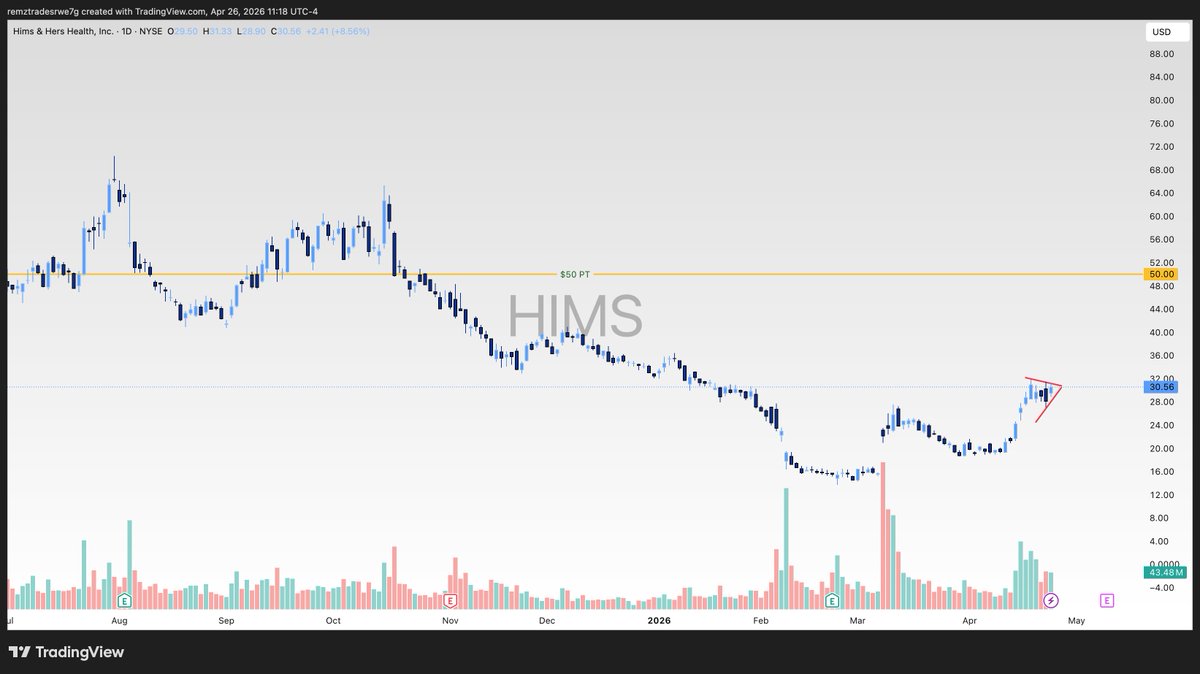1200x674 pixels.
Task: Click the Aug label on time axis
Action: pos(119,621)
